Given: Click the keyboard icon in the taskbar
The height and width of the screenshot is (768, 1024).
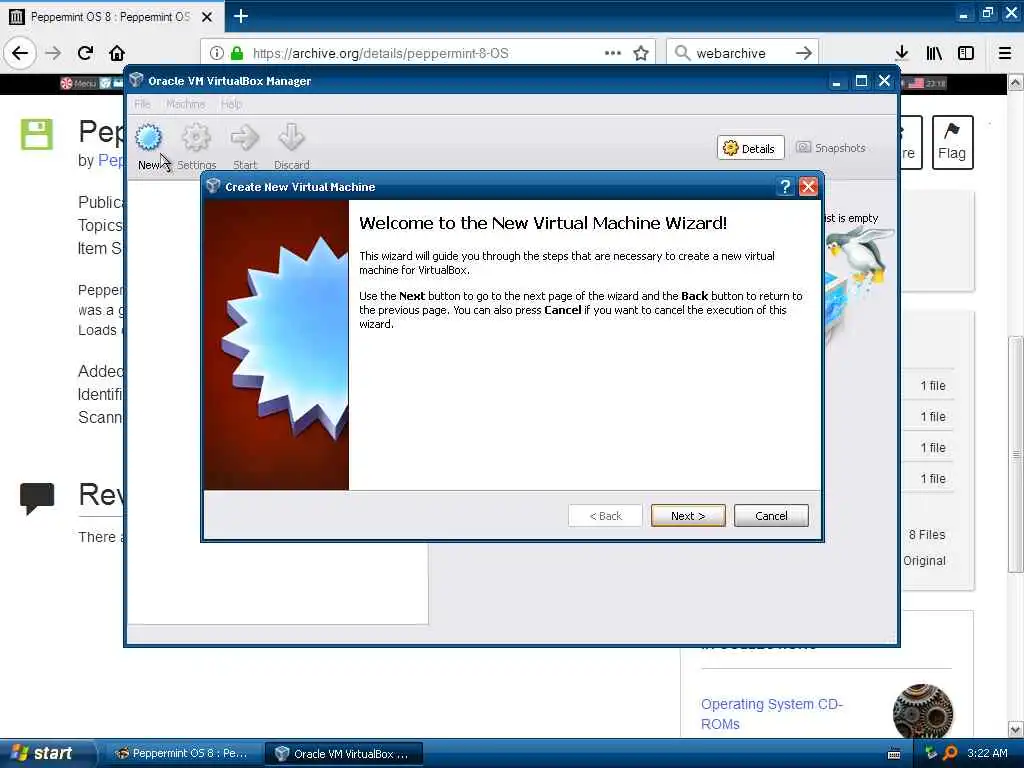Looking at the screenshot, I should (x=895, y=754).
